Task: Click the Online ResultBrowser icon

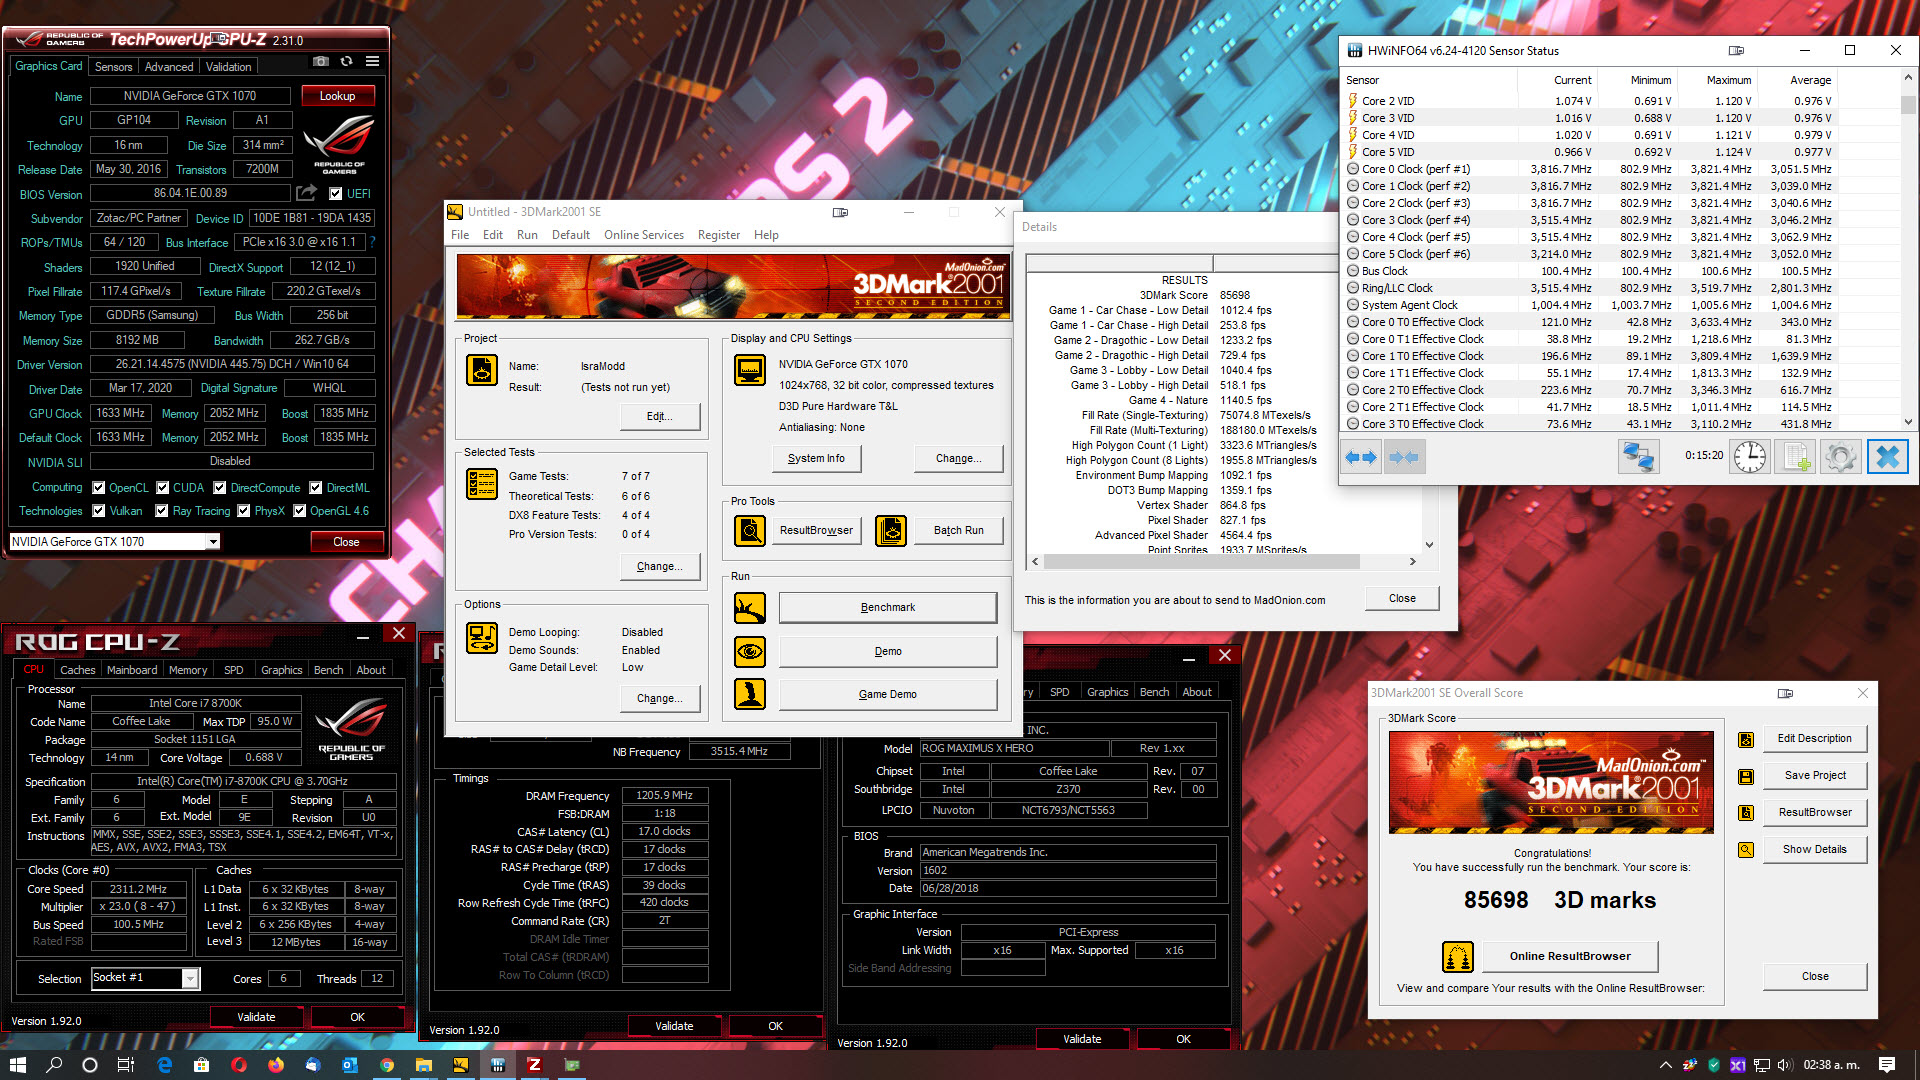Action: click(1458, 957)
